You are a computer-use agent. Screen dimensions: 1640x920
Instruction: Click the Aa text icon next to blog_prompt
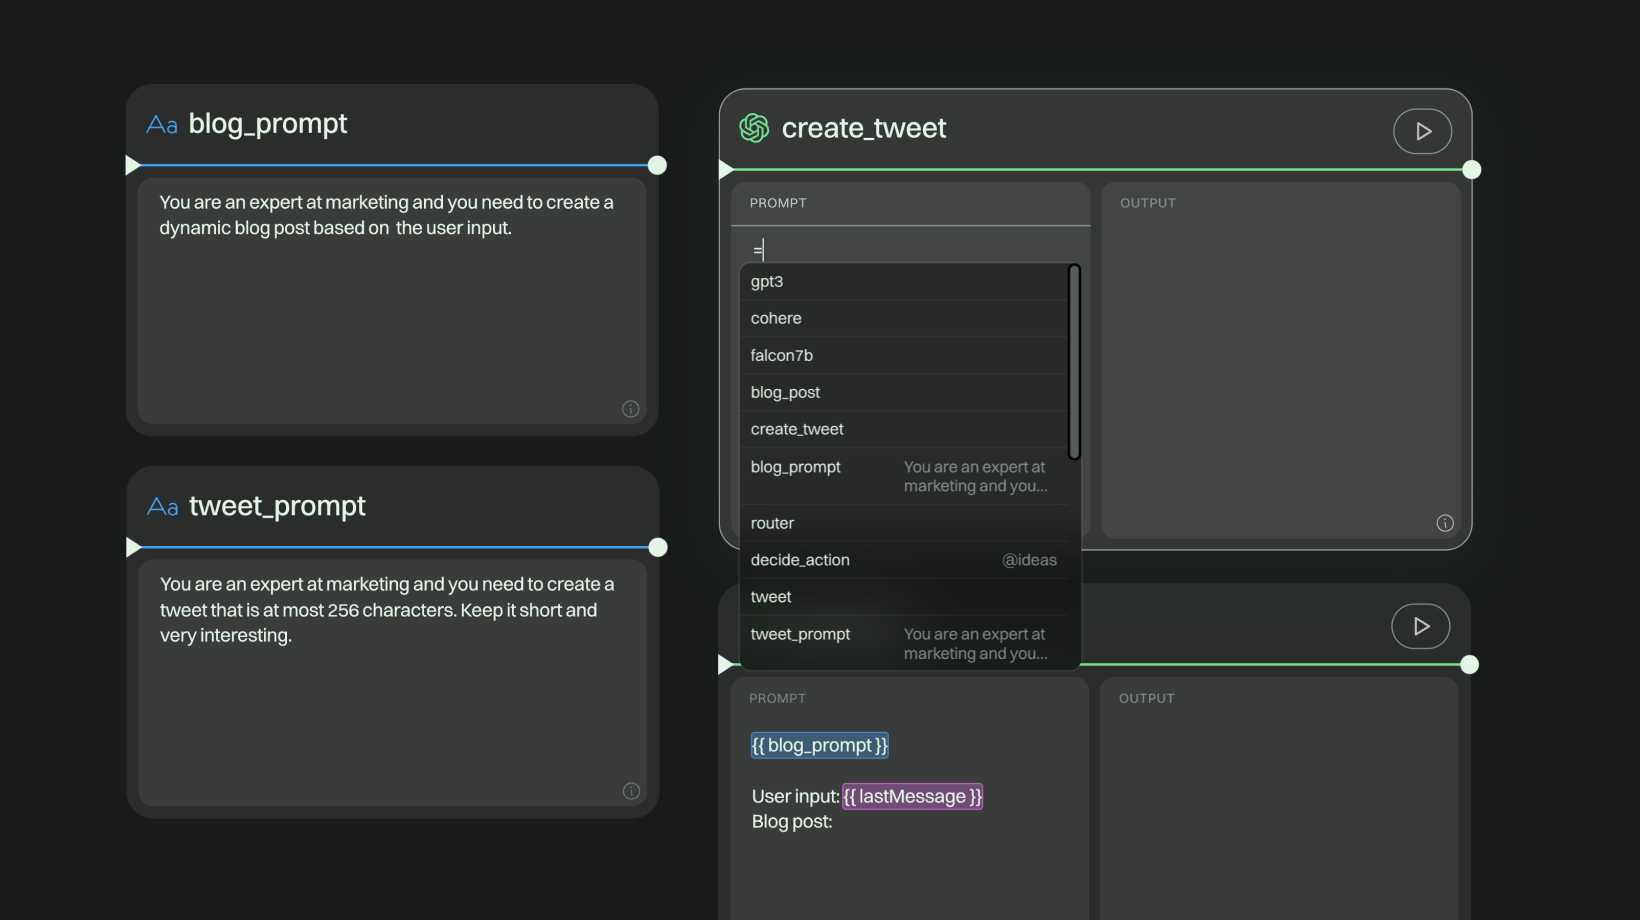point(162,125)
